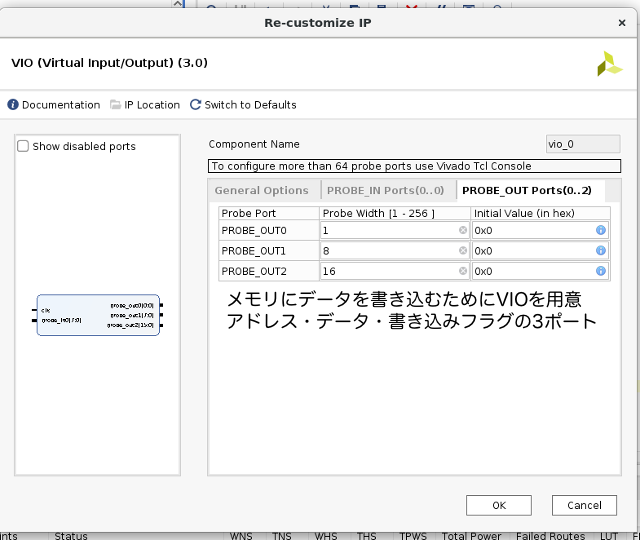
Task: Click the info icon for PROBE_OUT2 initial value
Action: [x=601, y=271]
